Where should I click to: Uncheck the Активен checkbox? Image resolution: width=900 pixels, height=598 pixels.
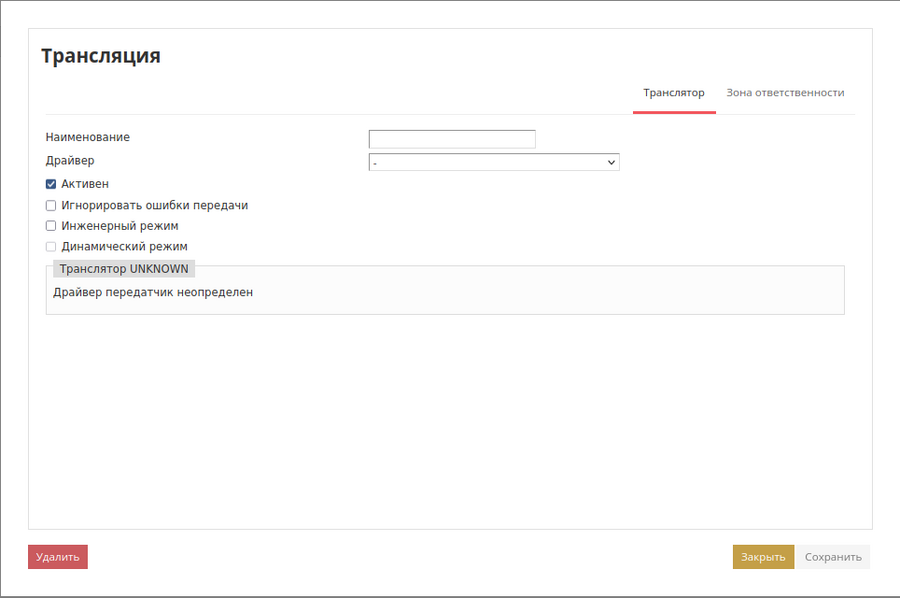pyautogui.click(x=51, y=184)
